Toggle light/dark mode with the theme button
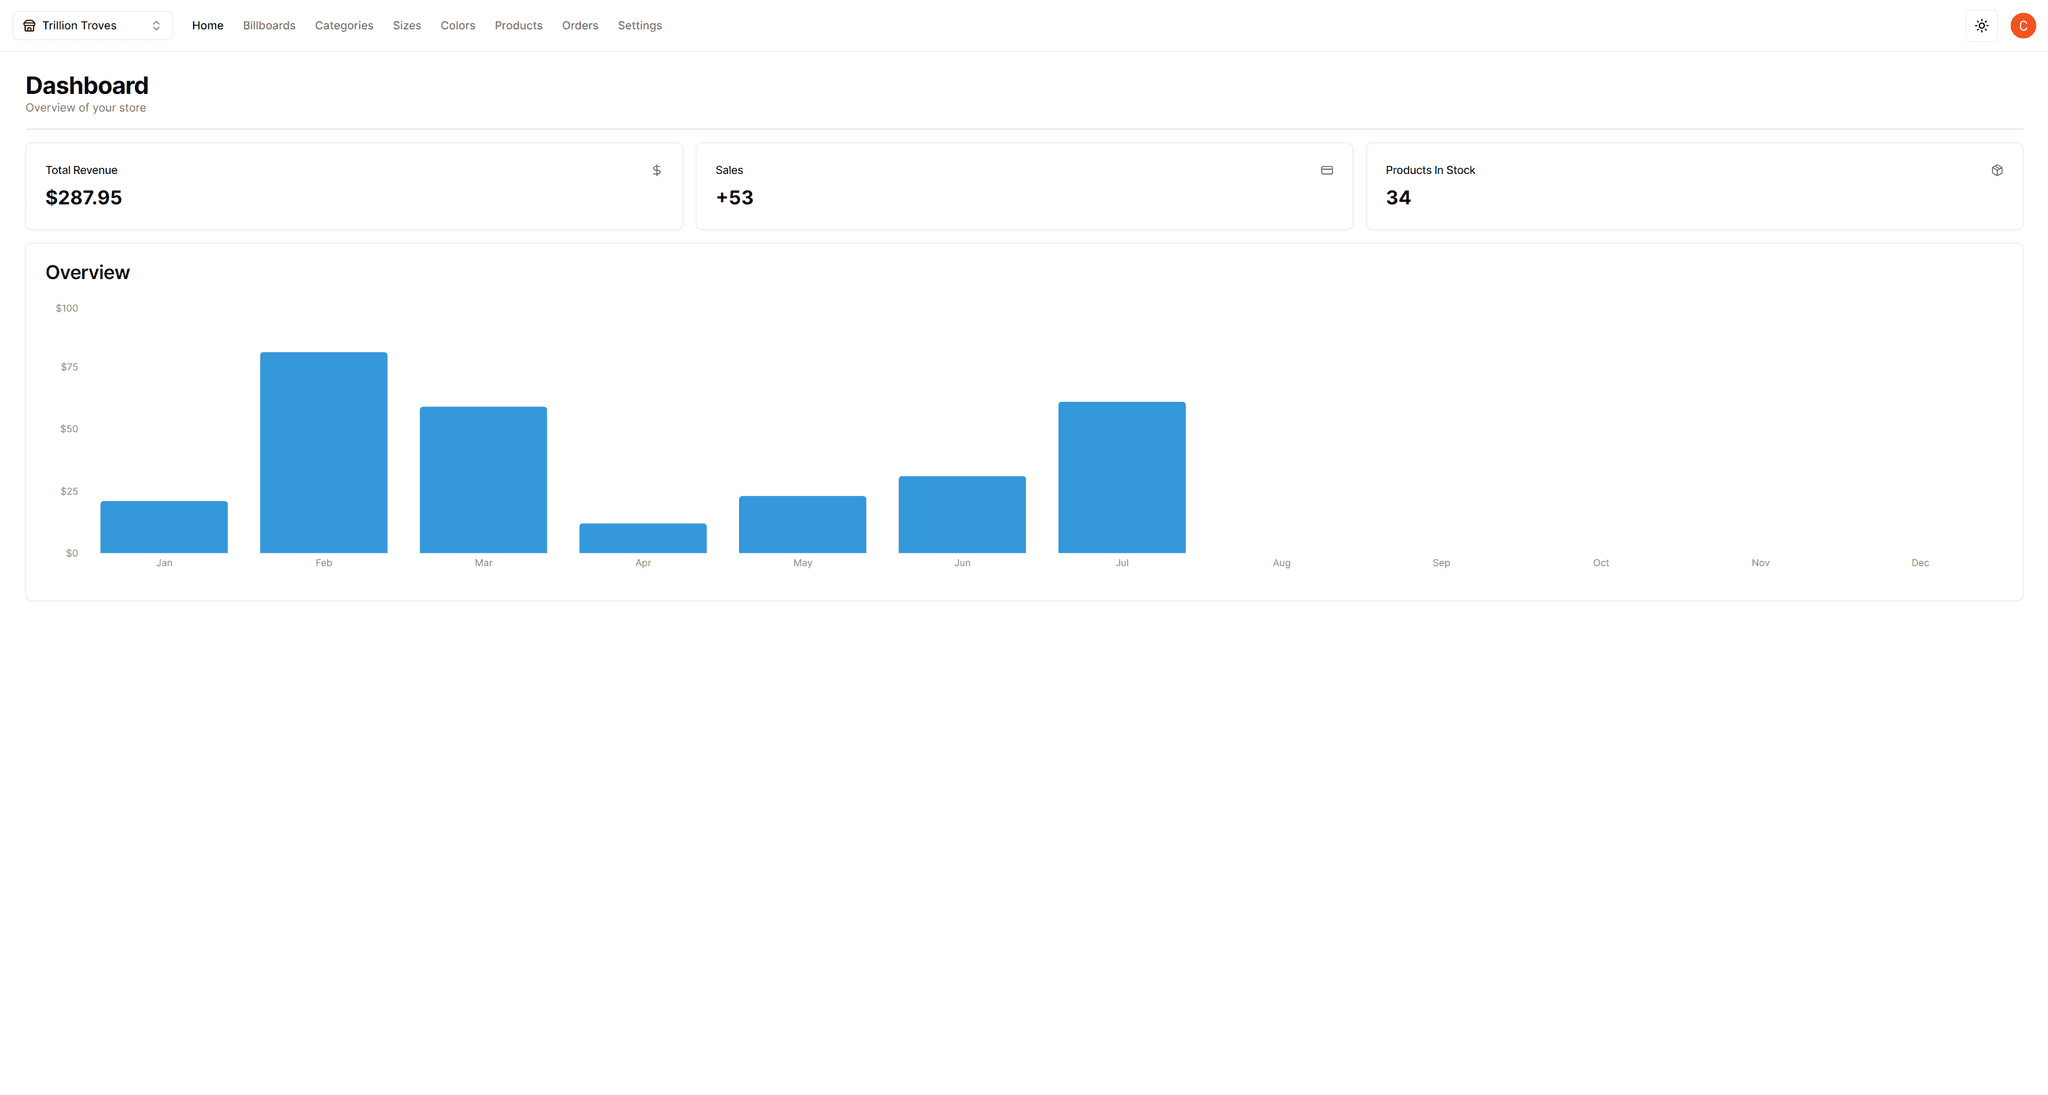Image resolution: width=2048 pixels, height=1095 pixels. (x=1982, y=25)
